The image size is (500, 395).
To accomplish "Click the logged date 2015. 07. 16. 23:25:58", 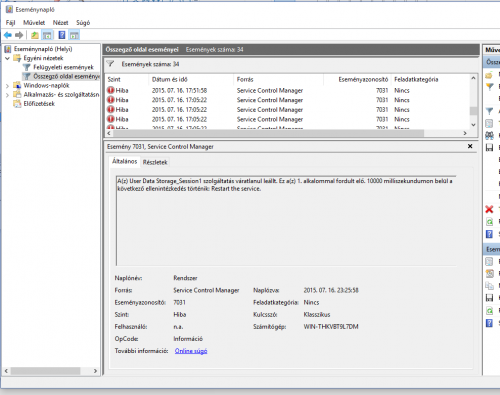I will coord(331,290).
